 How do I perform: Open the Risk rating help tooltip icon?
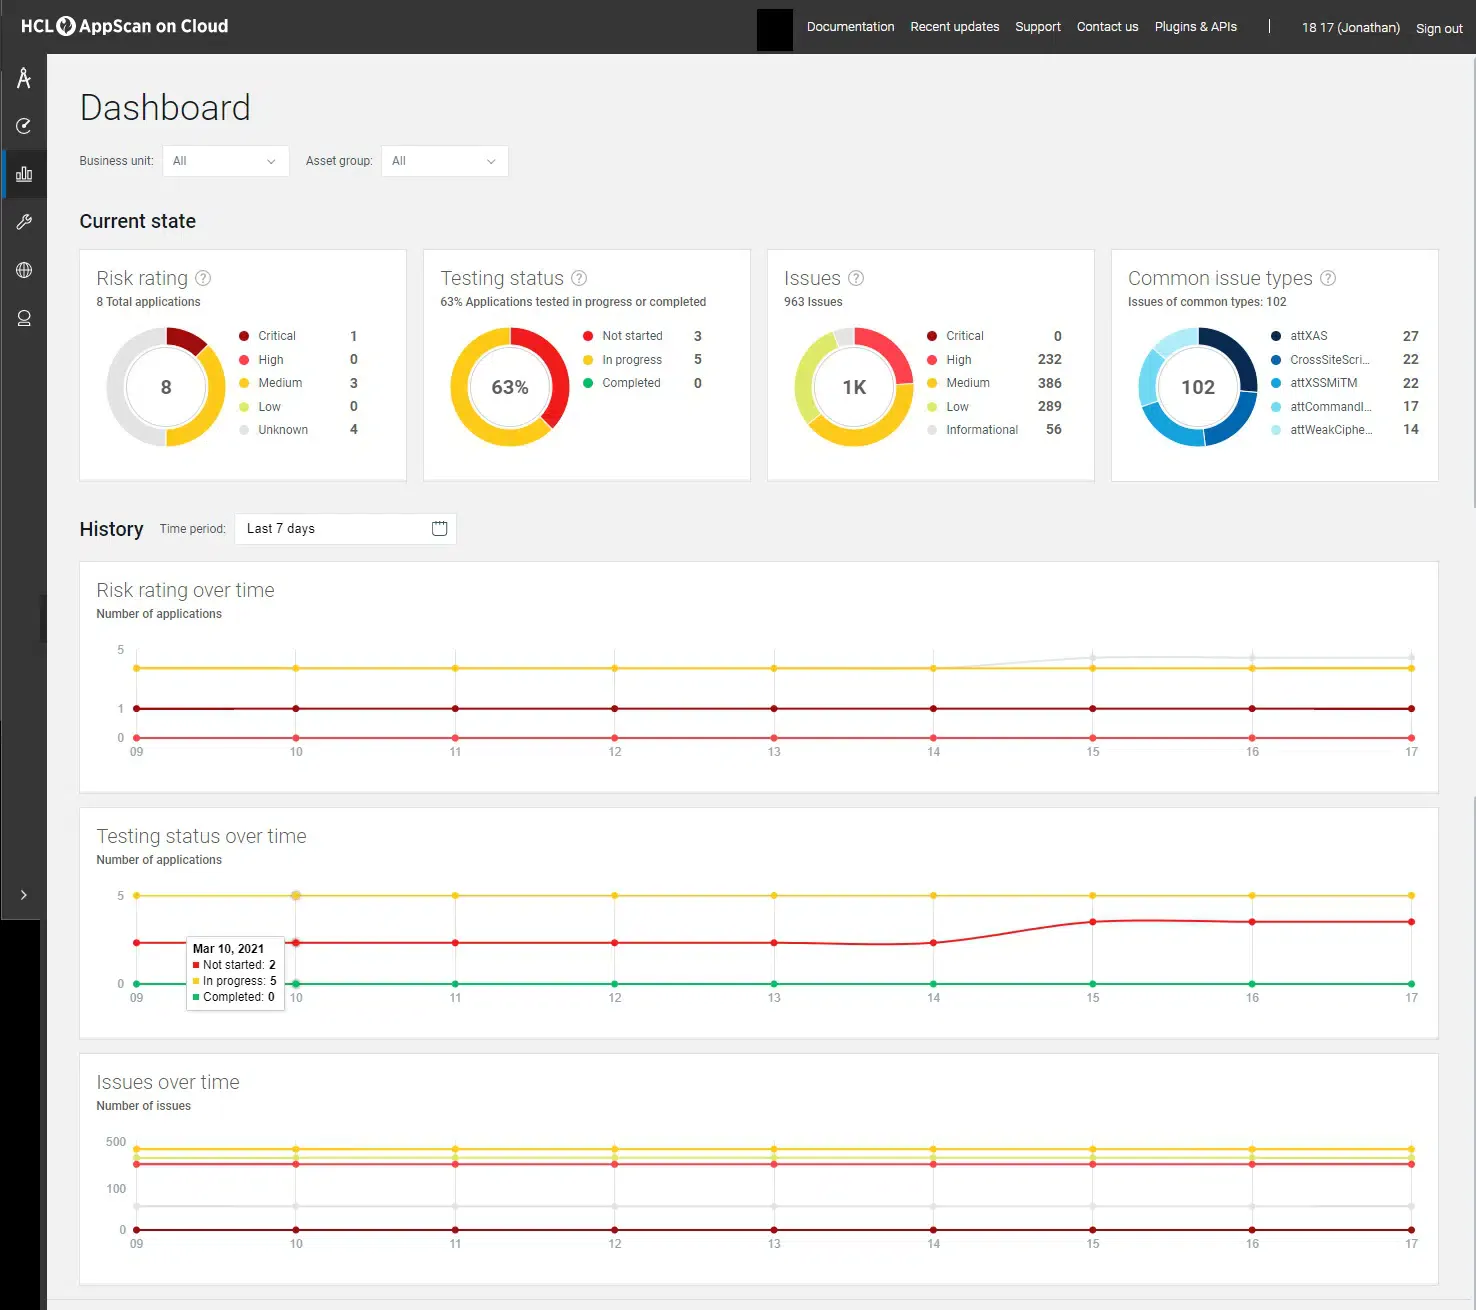pyautogui.click(x=204, y=278)
